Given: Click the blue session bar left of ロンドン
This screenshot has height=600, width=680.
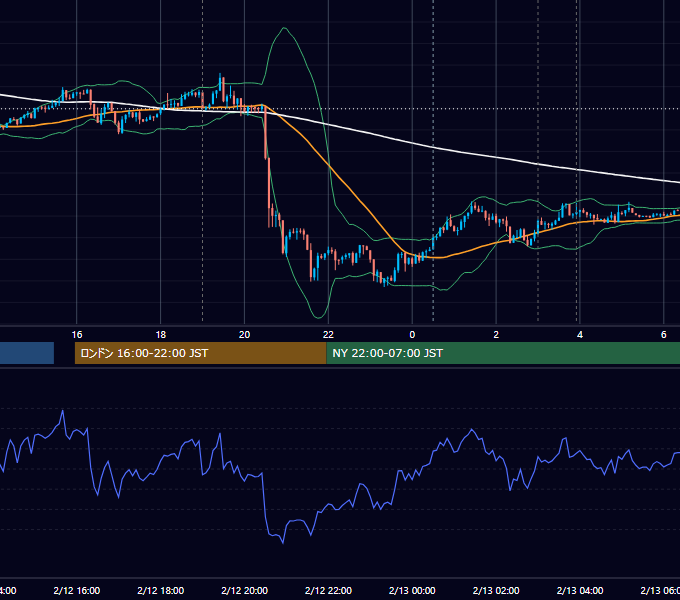Looking at the screenshot, I should tap(27, 353).
